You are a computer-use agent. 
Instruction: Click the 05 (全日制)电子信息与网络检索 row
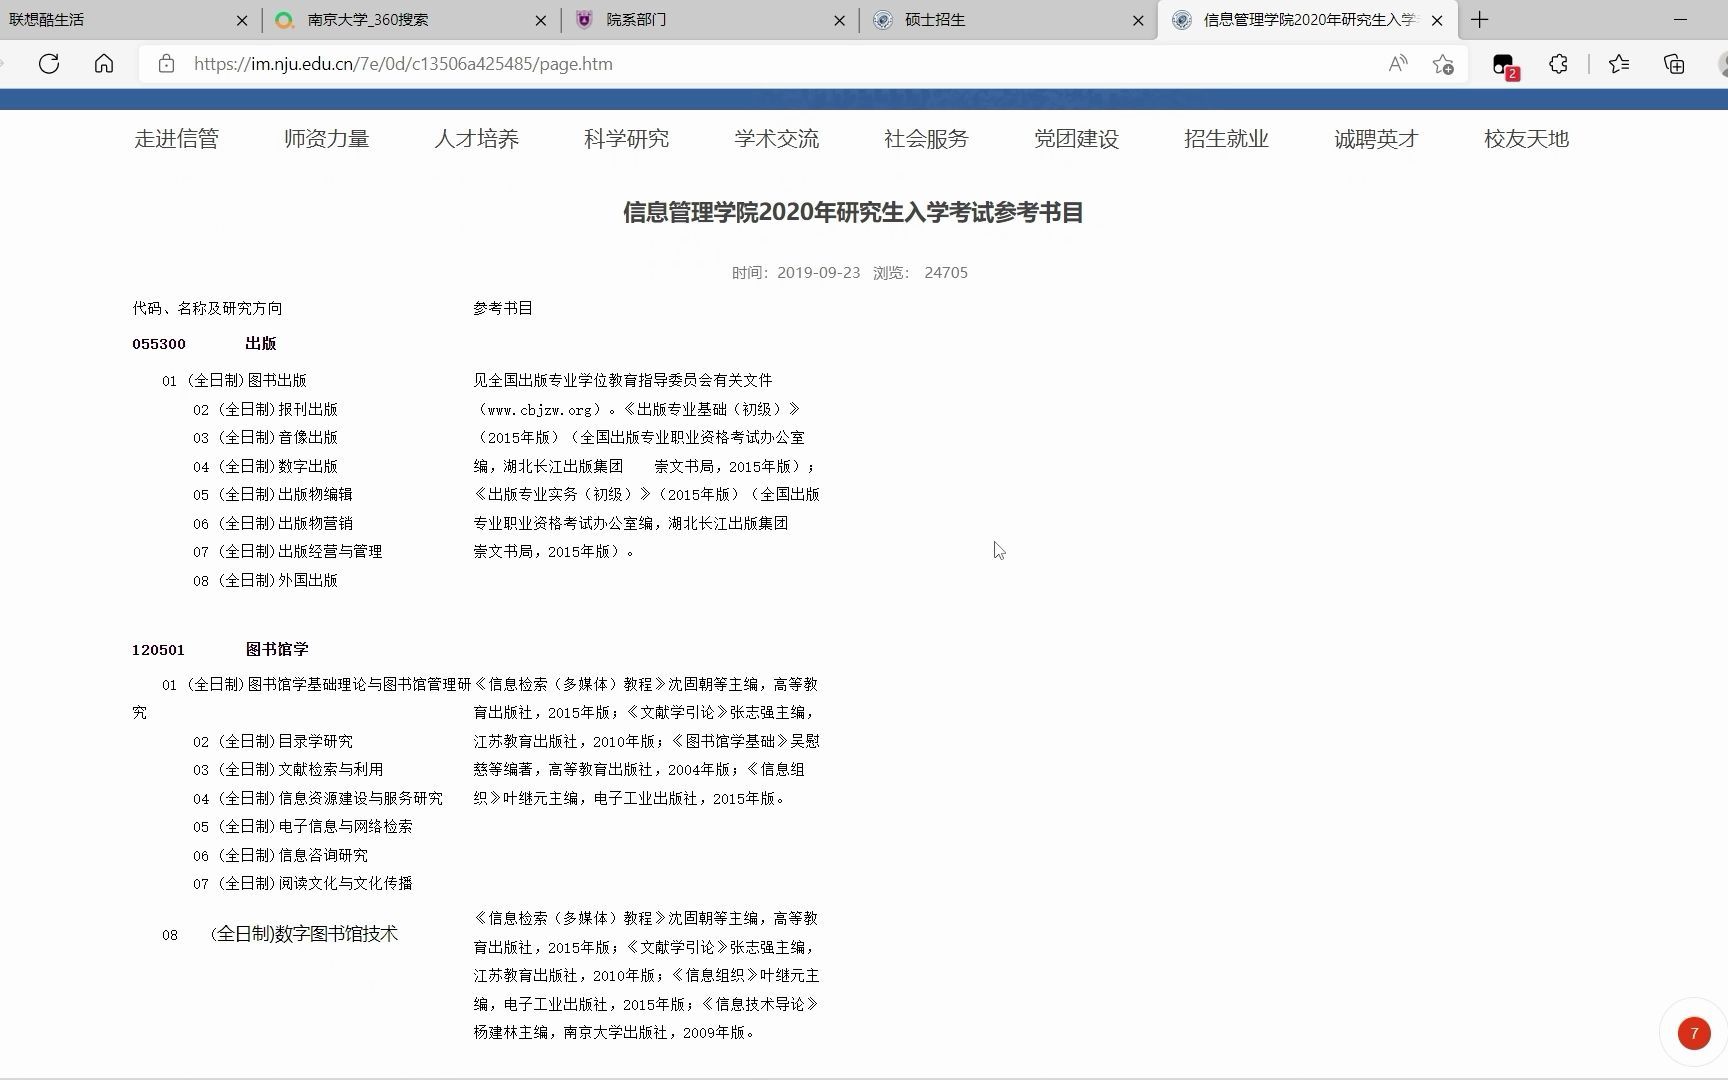[x=302, y=827]
